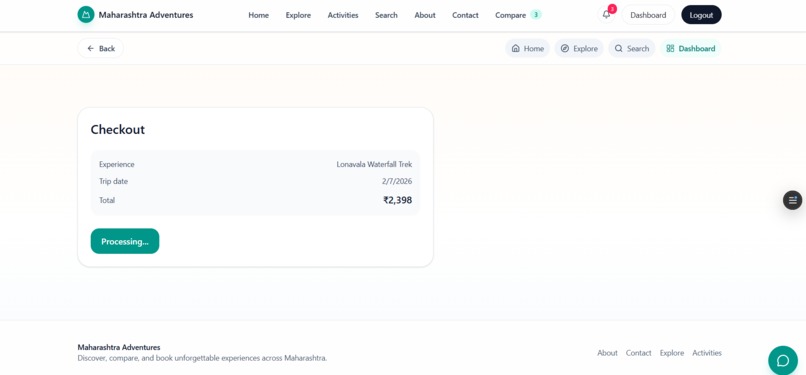This screenshot has width=806, height=375.
Task: Click the total amount ₹2,398
Action: 397,200
